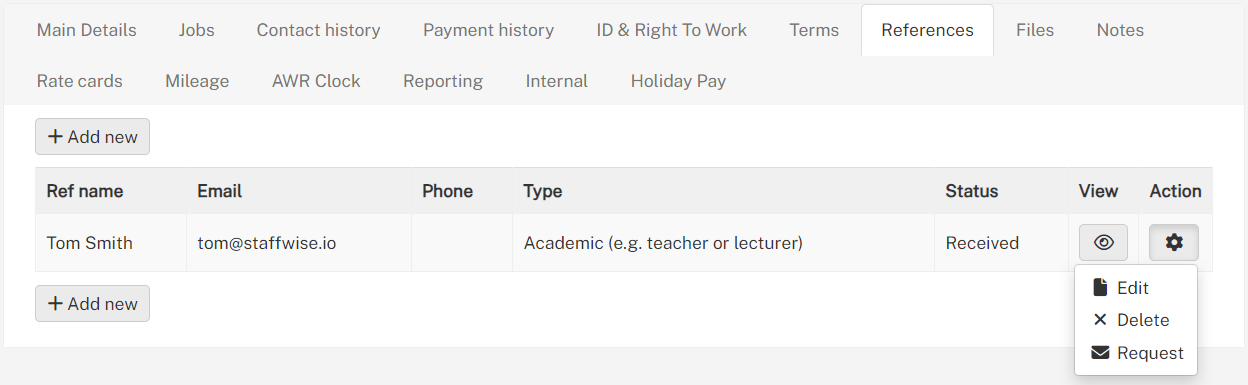The image size is (1248, 385).
Task: Click top Add new button
Action: 92,137
